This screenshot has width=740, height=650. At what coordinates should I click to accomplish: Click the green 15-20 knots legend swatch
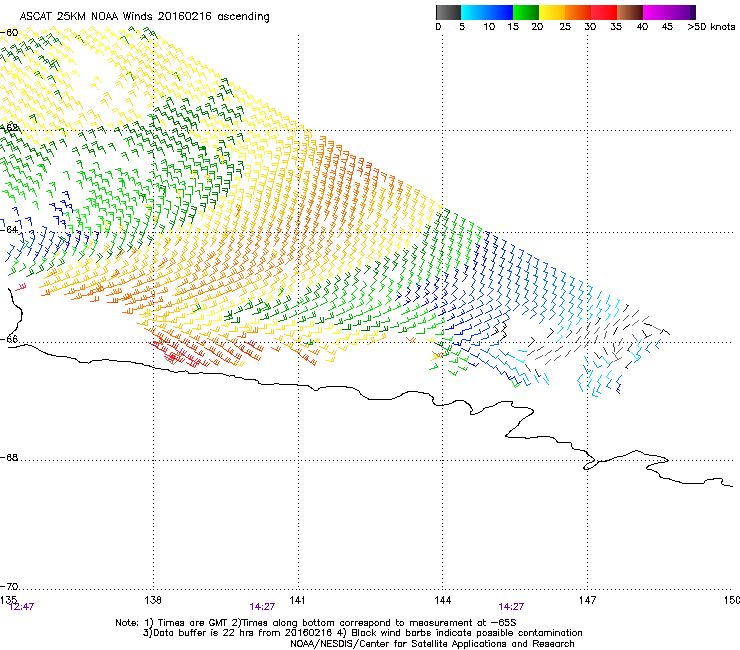(526, 12)
